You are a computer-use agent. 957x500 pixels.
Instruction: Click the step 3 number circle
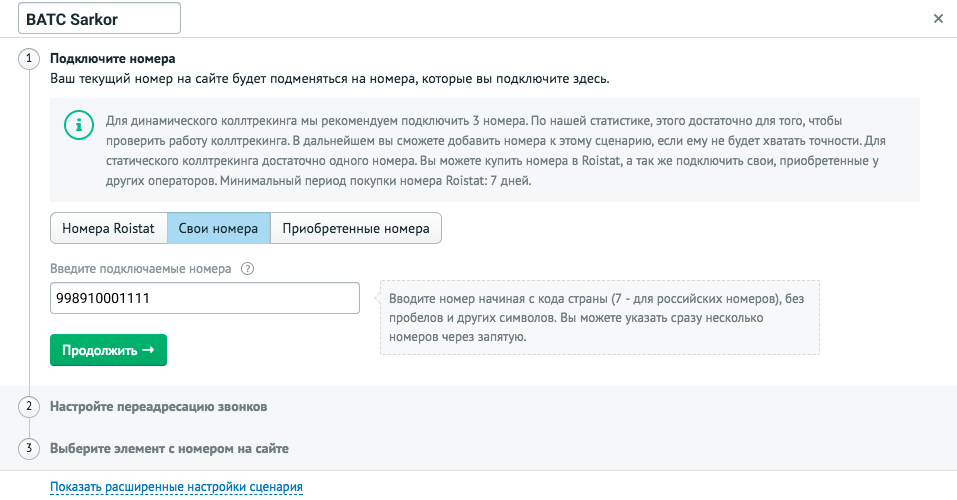click(x=29, y=448)
